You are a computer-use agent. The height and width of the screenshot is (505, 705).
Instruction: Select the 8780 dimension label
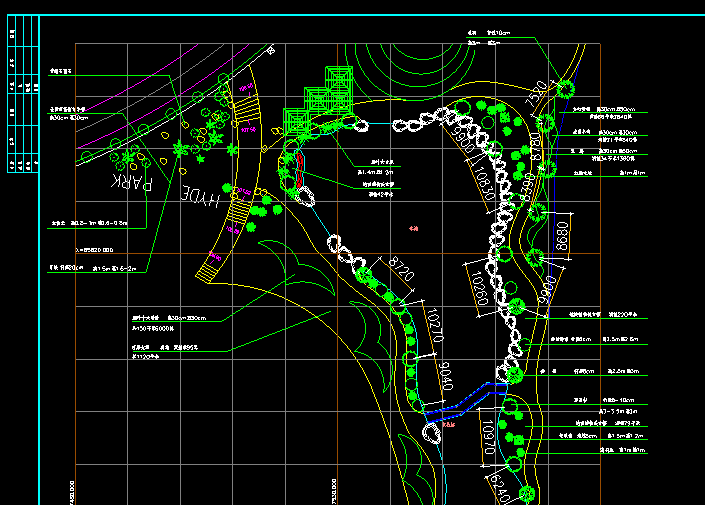click(535, 146)
